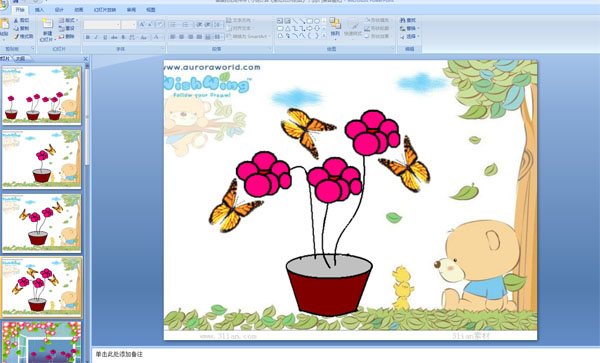Viewport: 600px width, 363px height.
Task: Open Shape Outline (形状轮廓) menu
Action: click(378, 28)
